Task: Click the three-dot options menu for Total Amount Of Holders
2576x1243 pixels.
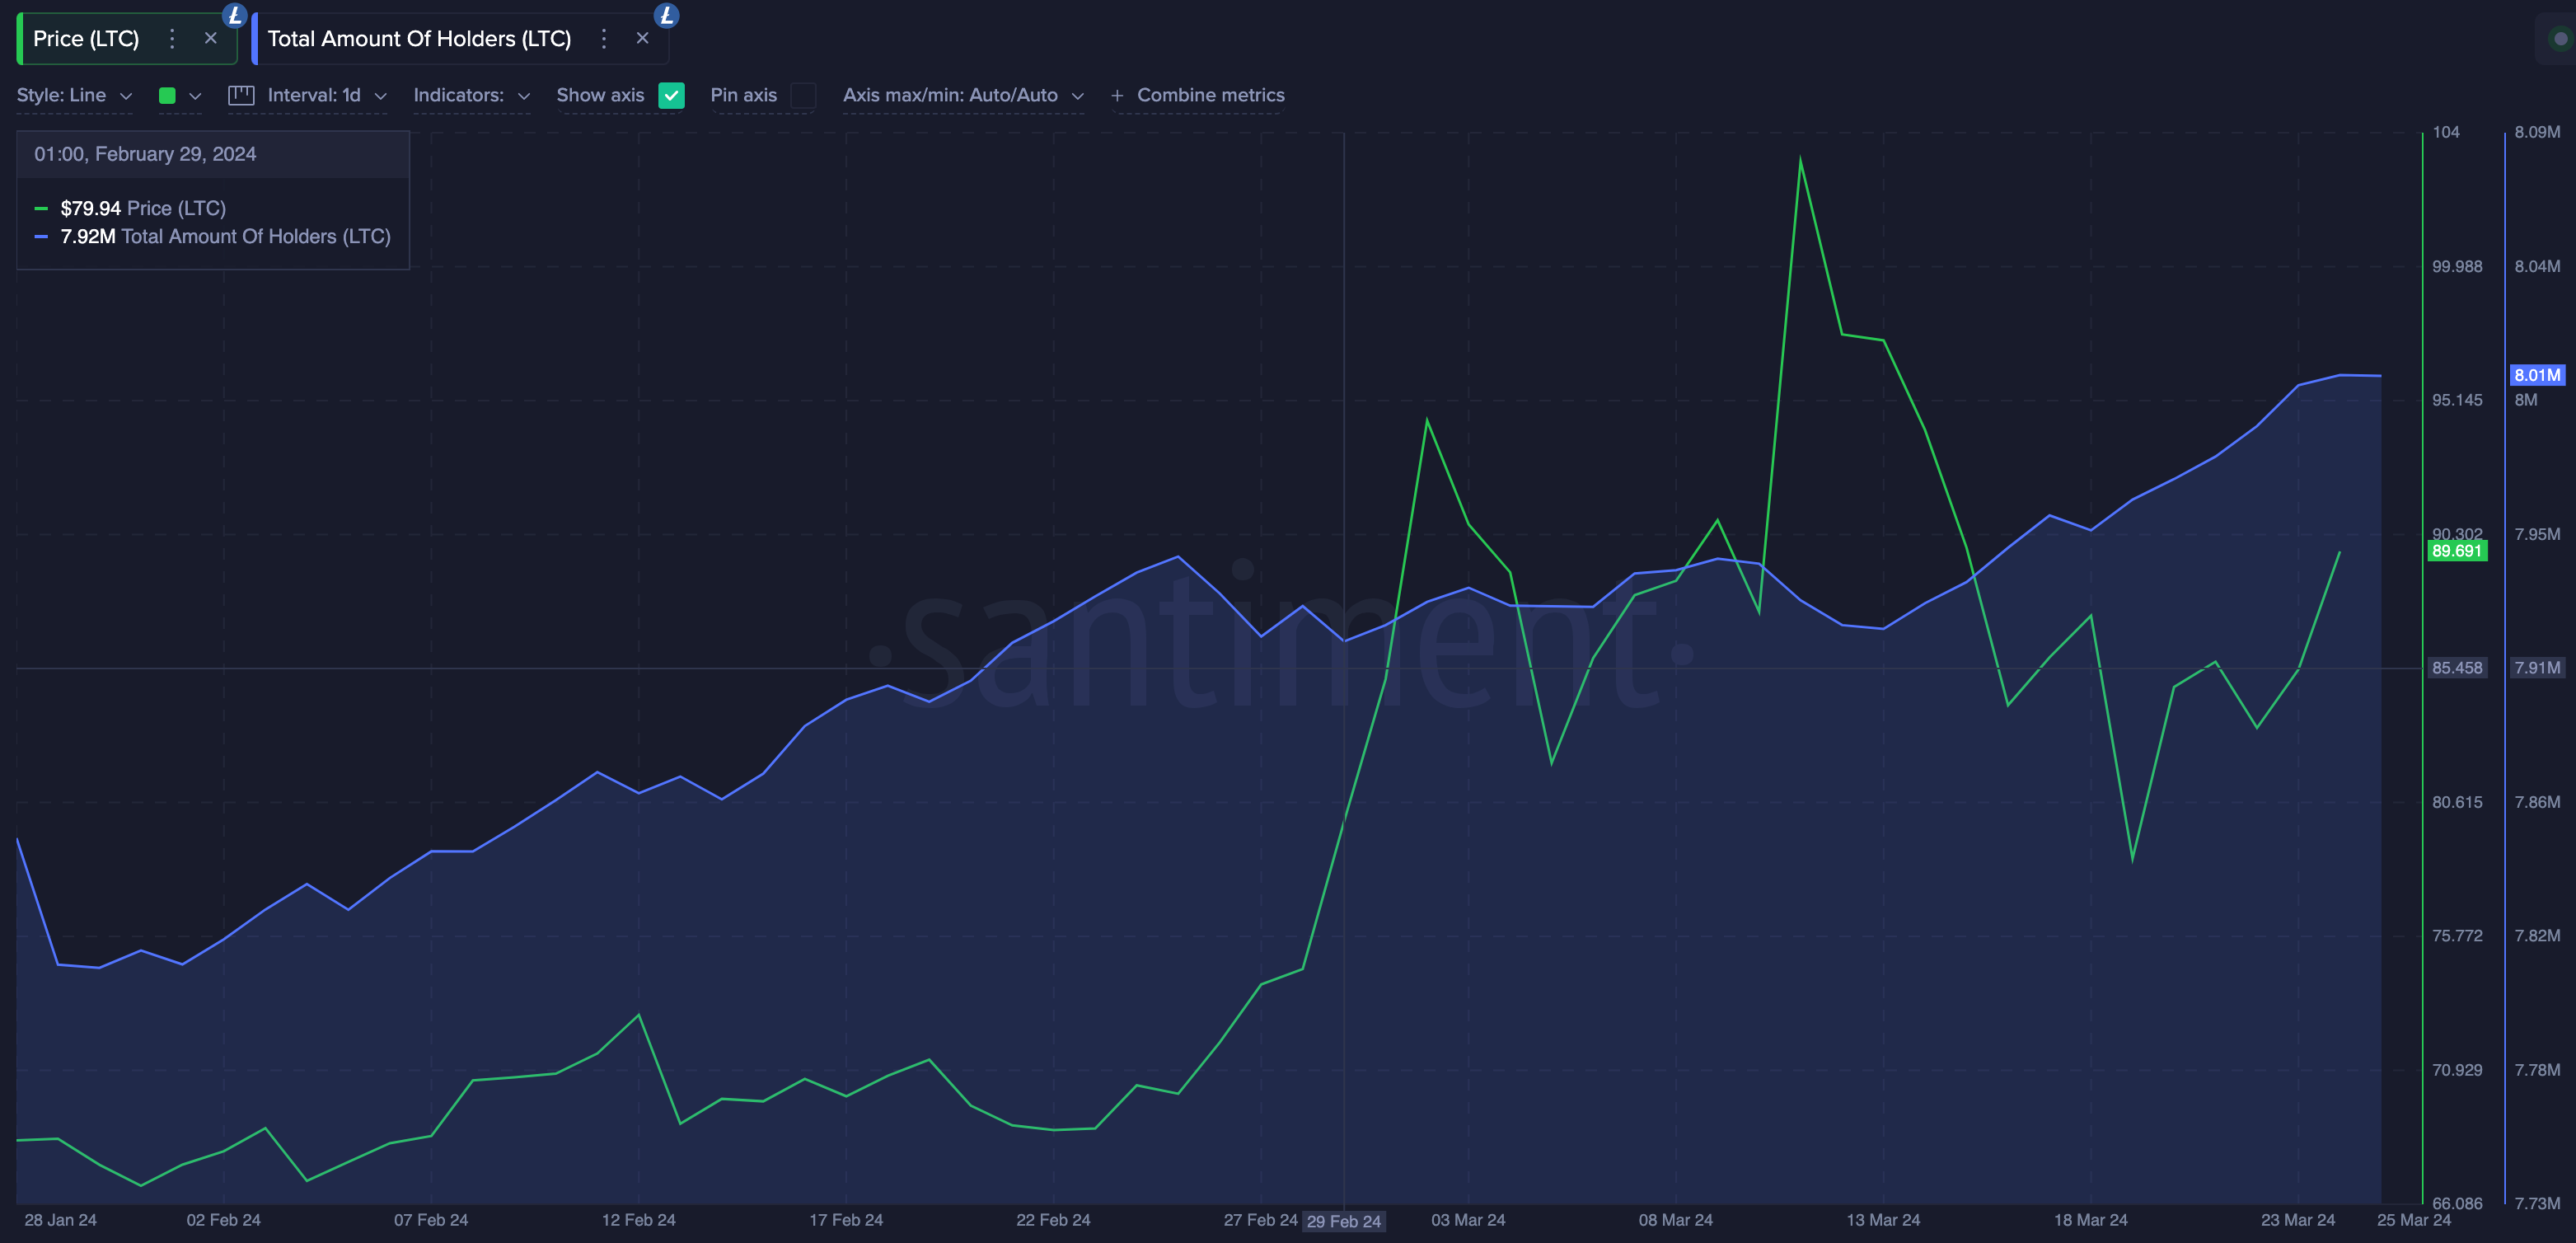Action: pyautogui.click(x=602, y=36)
